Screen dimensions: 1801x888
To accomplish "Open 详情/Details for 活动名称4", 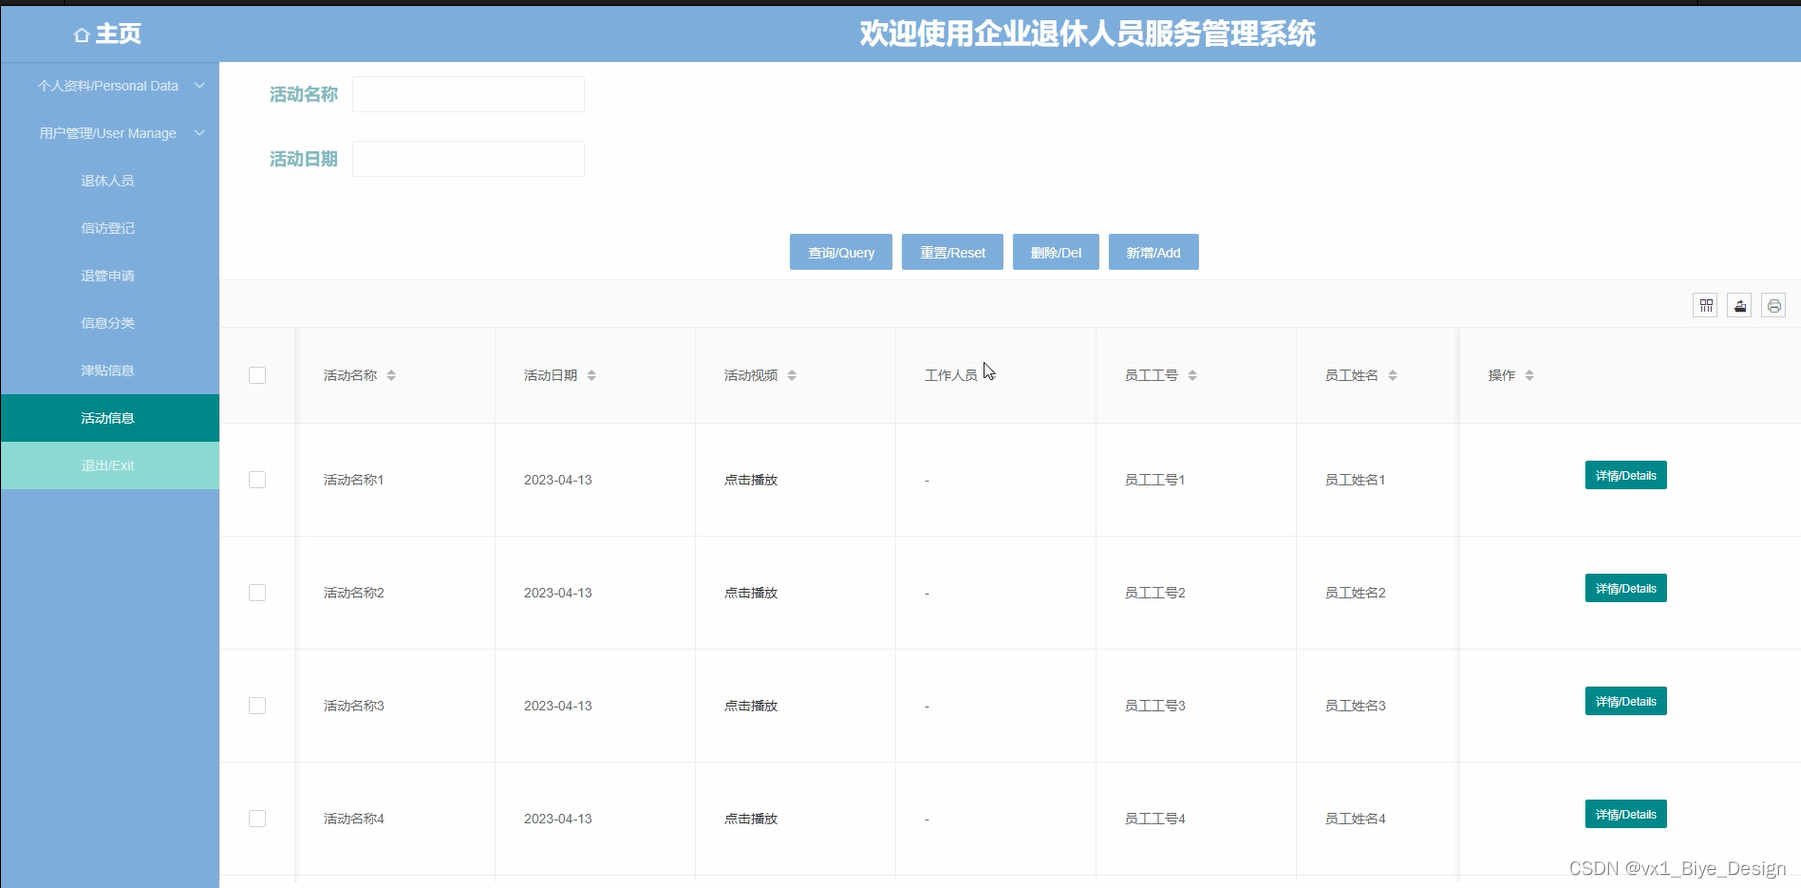I will point(1626,814).
